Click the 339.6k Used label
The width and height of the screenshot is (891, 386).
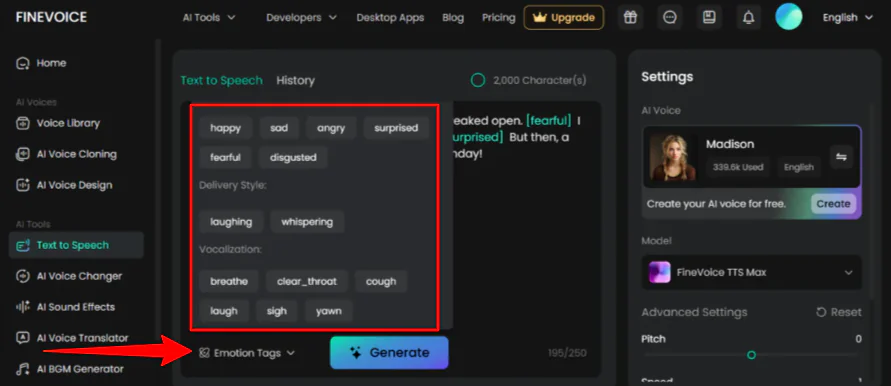coord(738,167)
